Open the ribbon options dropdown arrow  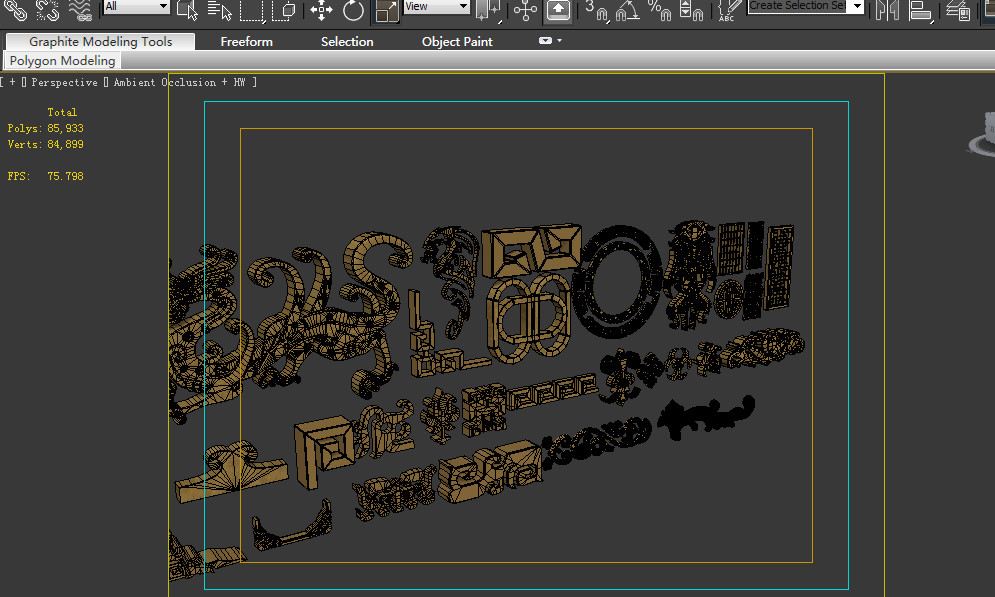click(559, 41)
